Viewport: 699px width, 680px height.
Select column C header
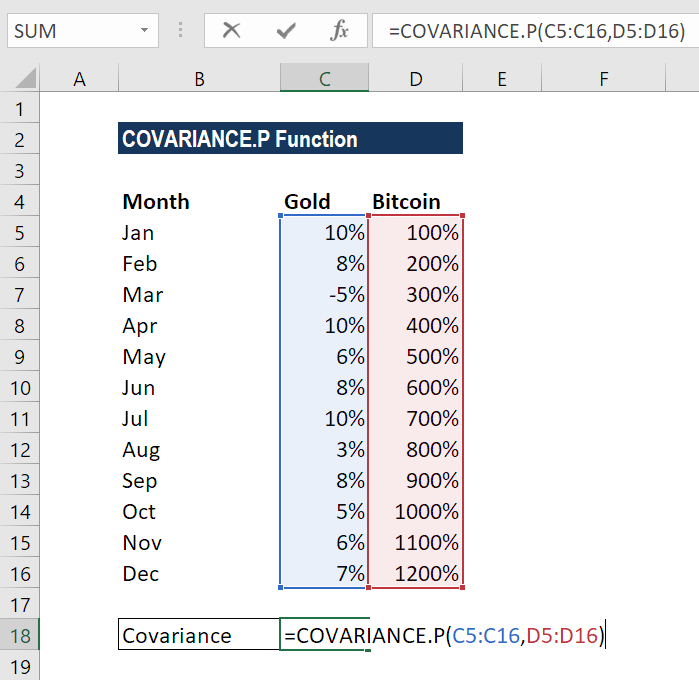coord(324,79)
